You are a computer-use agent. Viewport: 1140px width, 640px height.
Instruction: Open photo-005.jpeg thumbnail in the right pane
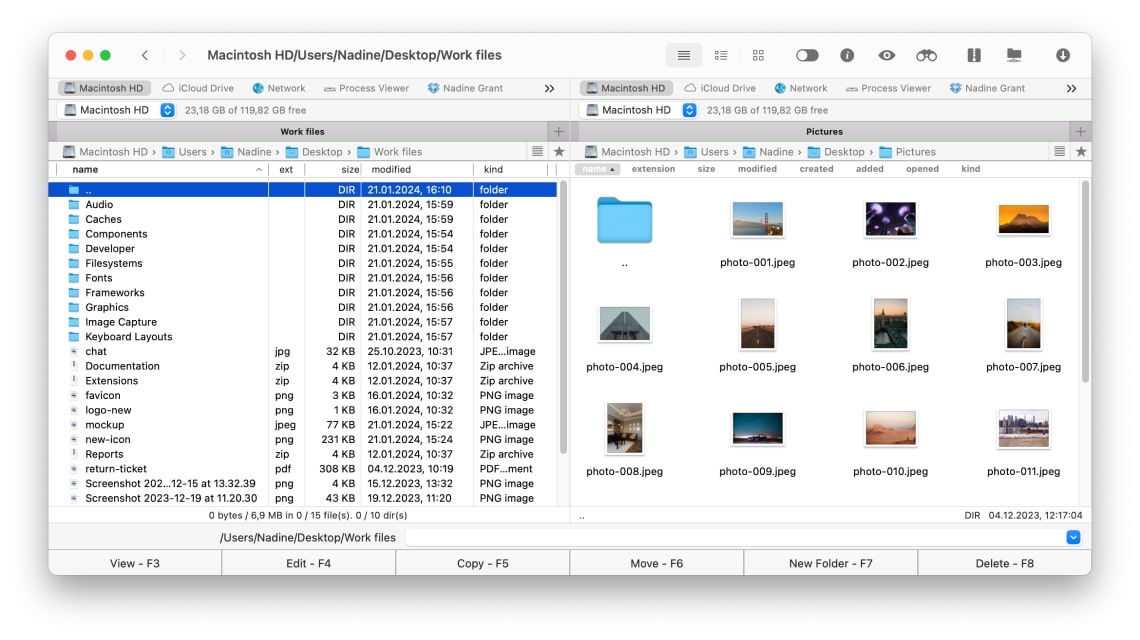757,323
